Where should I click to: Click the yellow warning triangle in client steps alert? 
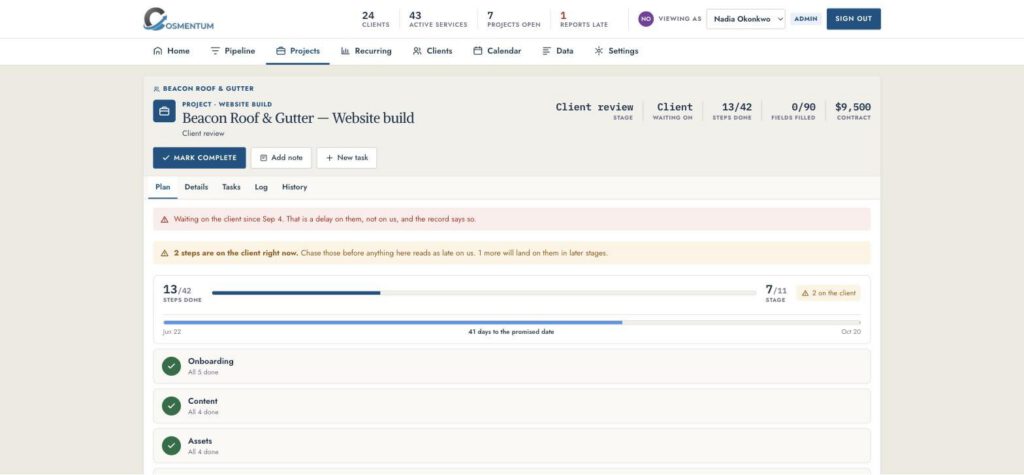point(165,253)
